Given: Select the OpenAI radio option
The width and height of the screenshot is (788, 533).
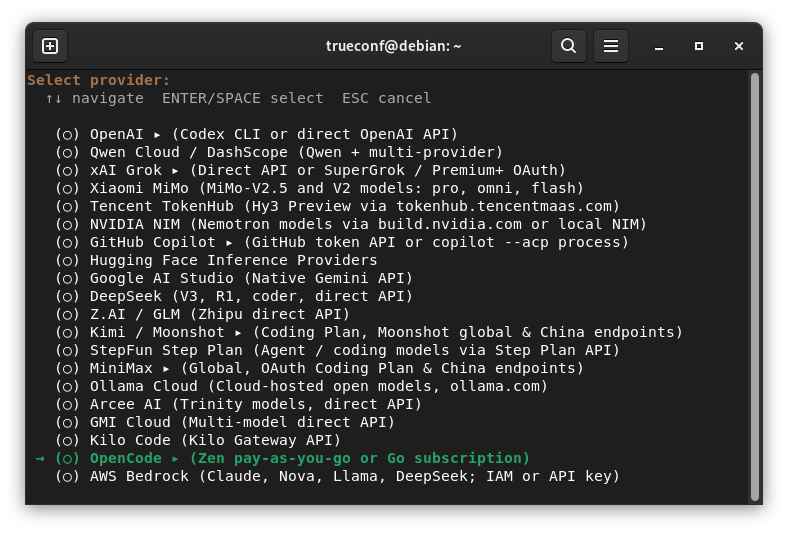Looking at the screenshot, I should coord(67,135).
